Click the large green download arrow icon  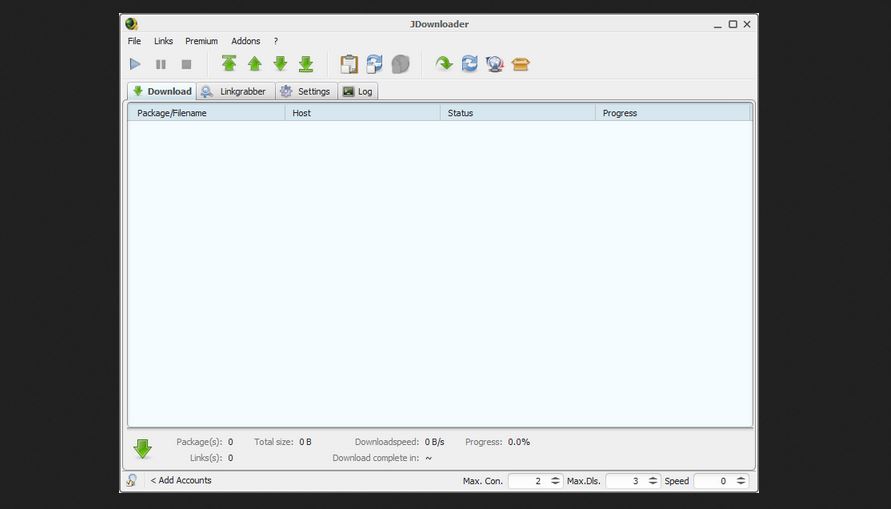pos(143,449)
